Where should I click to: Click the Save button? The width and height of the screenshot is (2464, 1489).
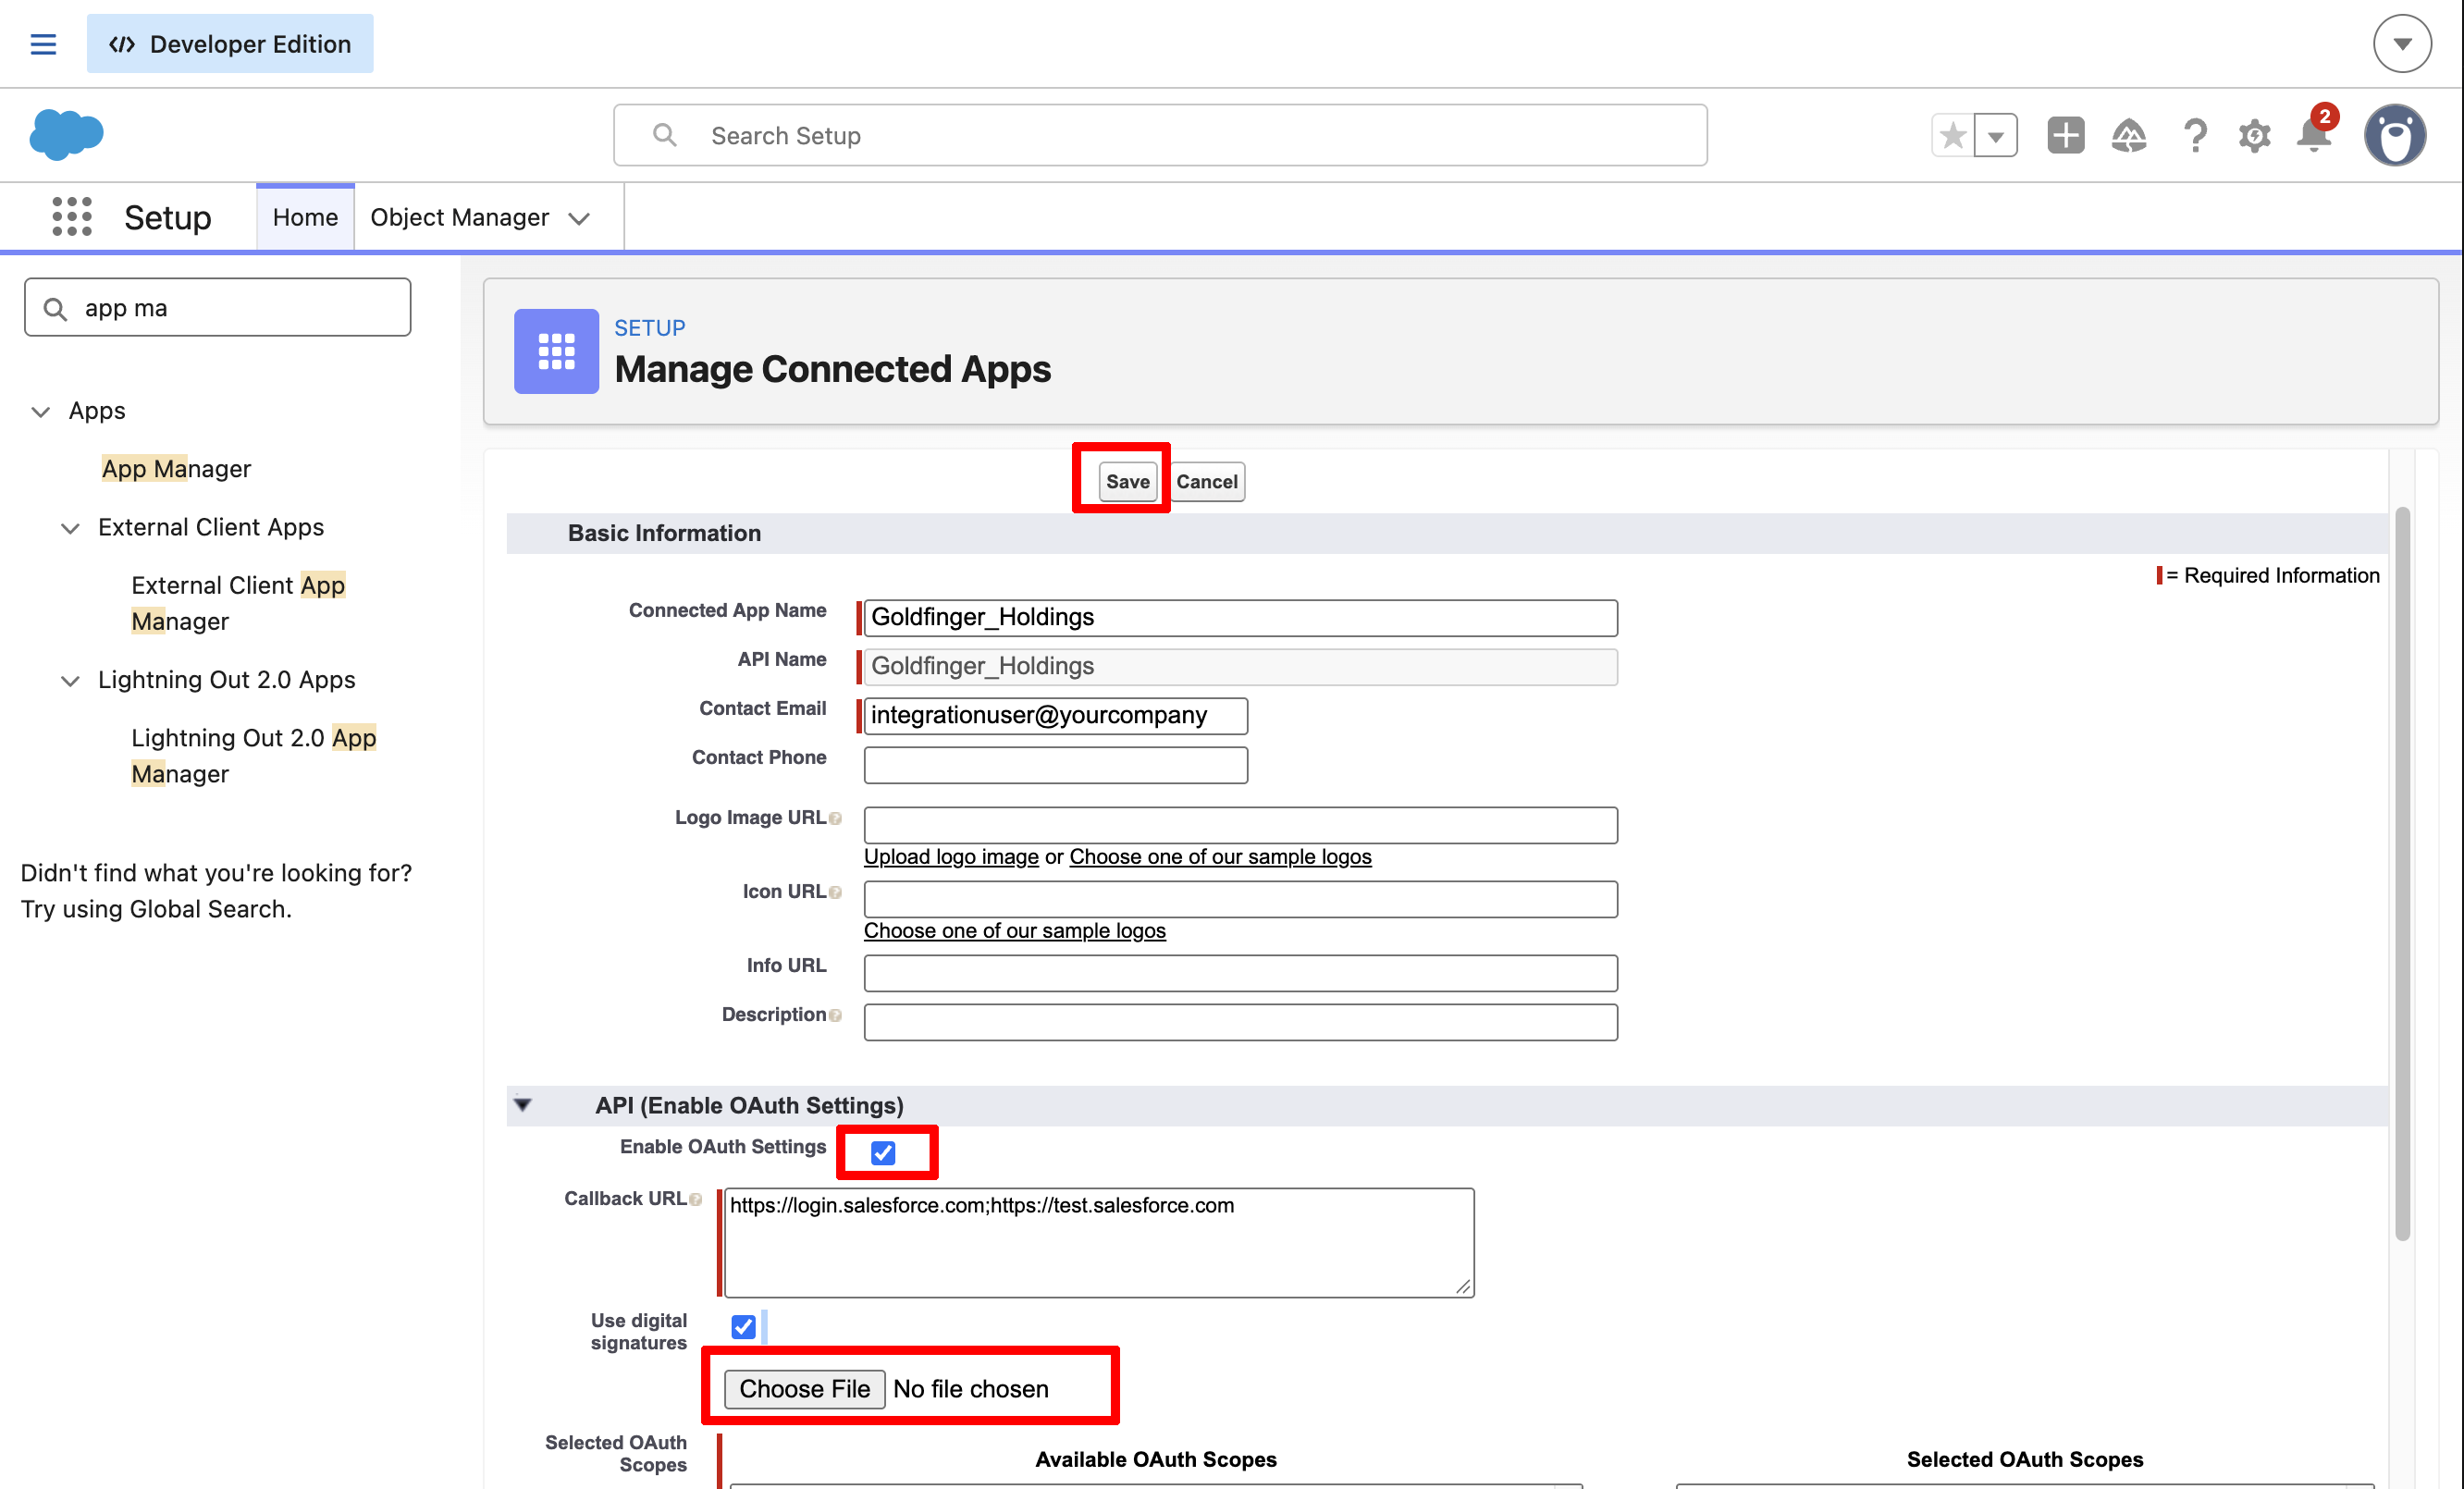click(1127, 481)
